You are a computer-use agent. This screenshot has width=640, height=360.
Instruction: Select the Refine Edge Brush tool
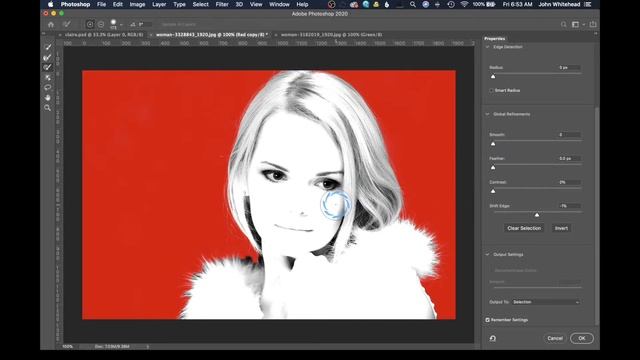point(47,57)
